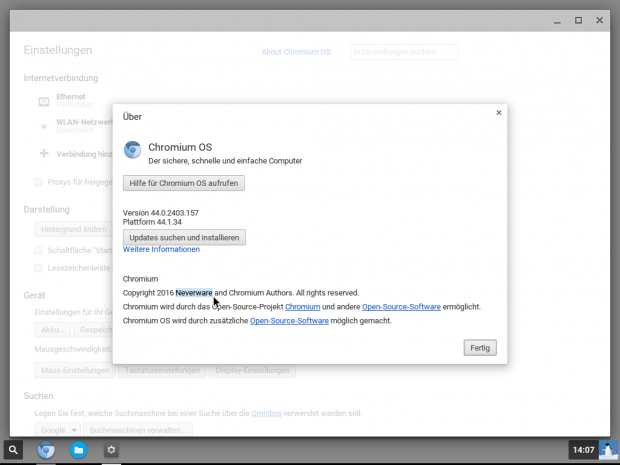
Task: Open the Files app from shelf
Action: 79,450
